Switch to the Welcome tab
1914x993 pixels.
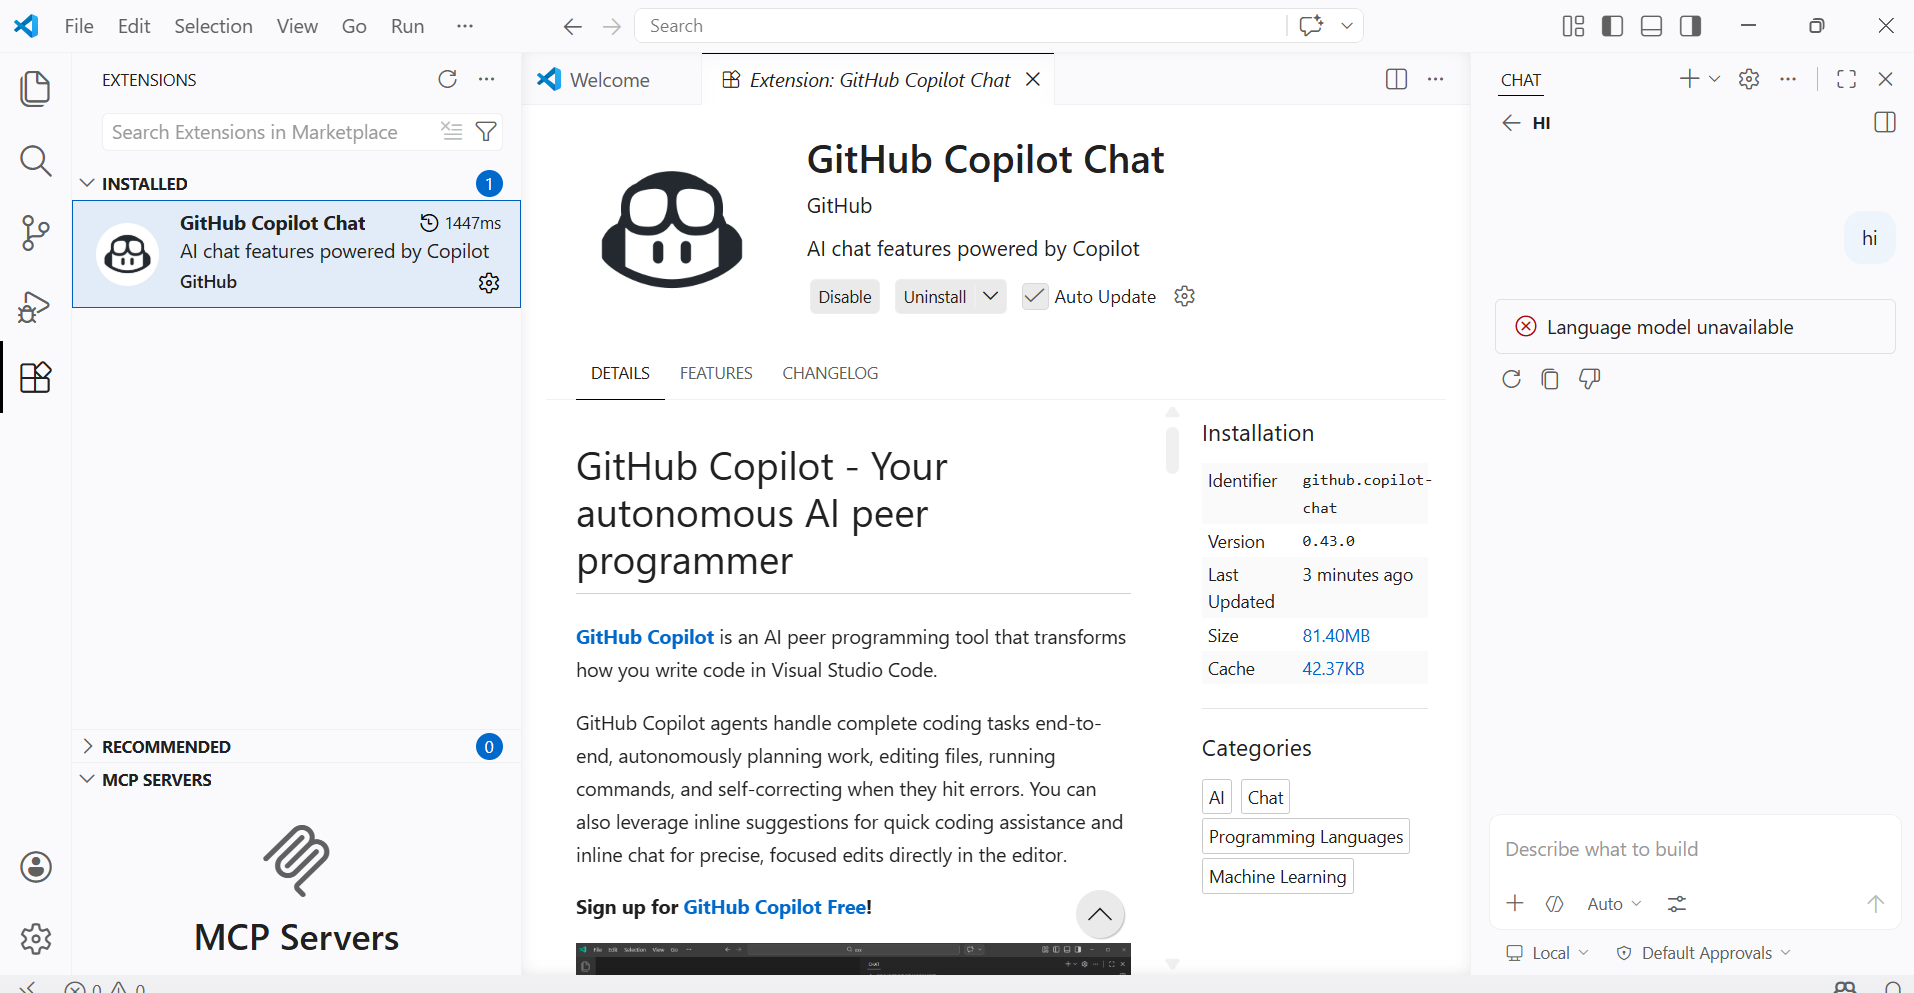610,80
